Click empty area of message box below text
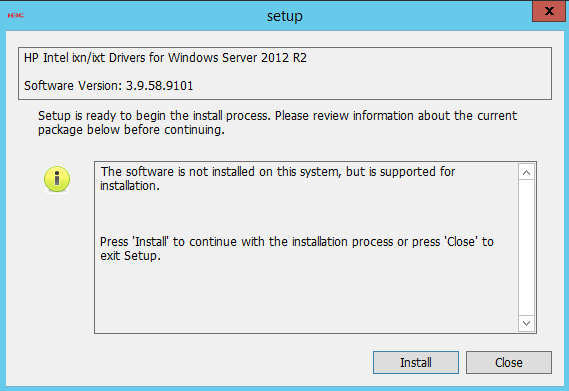Screen dimensions: 569x391 pyautogui.click(x=306, y=298)
